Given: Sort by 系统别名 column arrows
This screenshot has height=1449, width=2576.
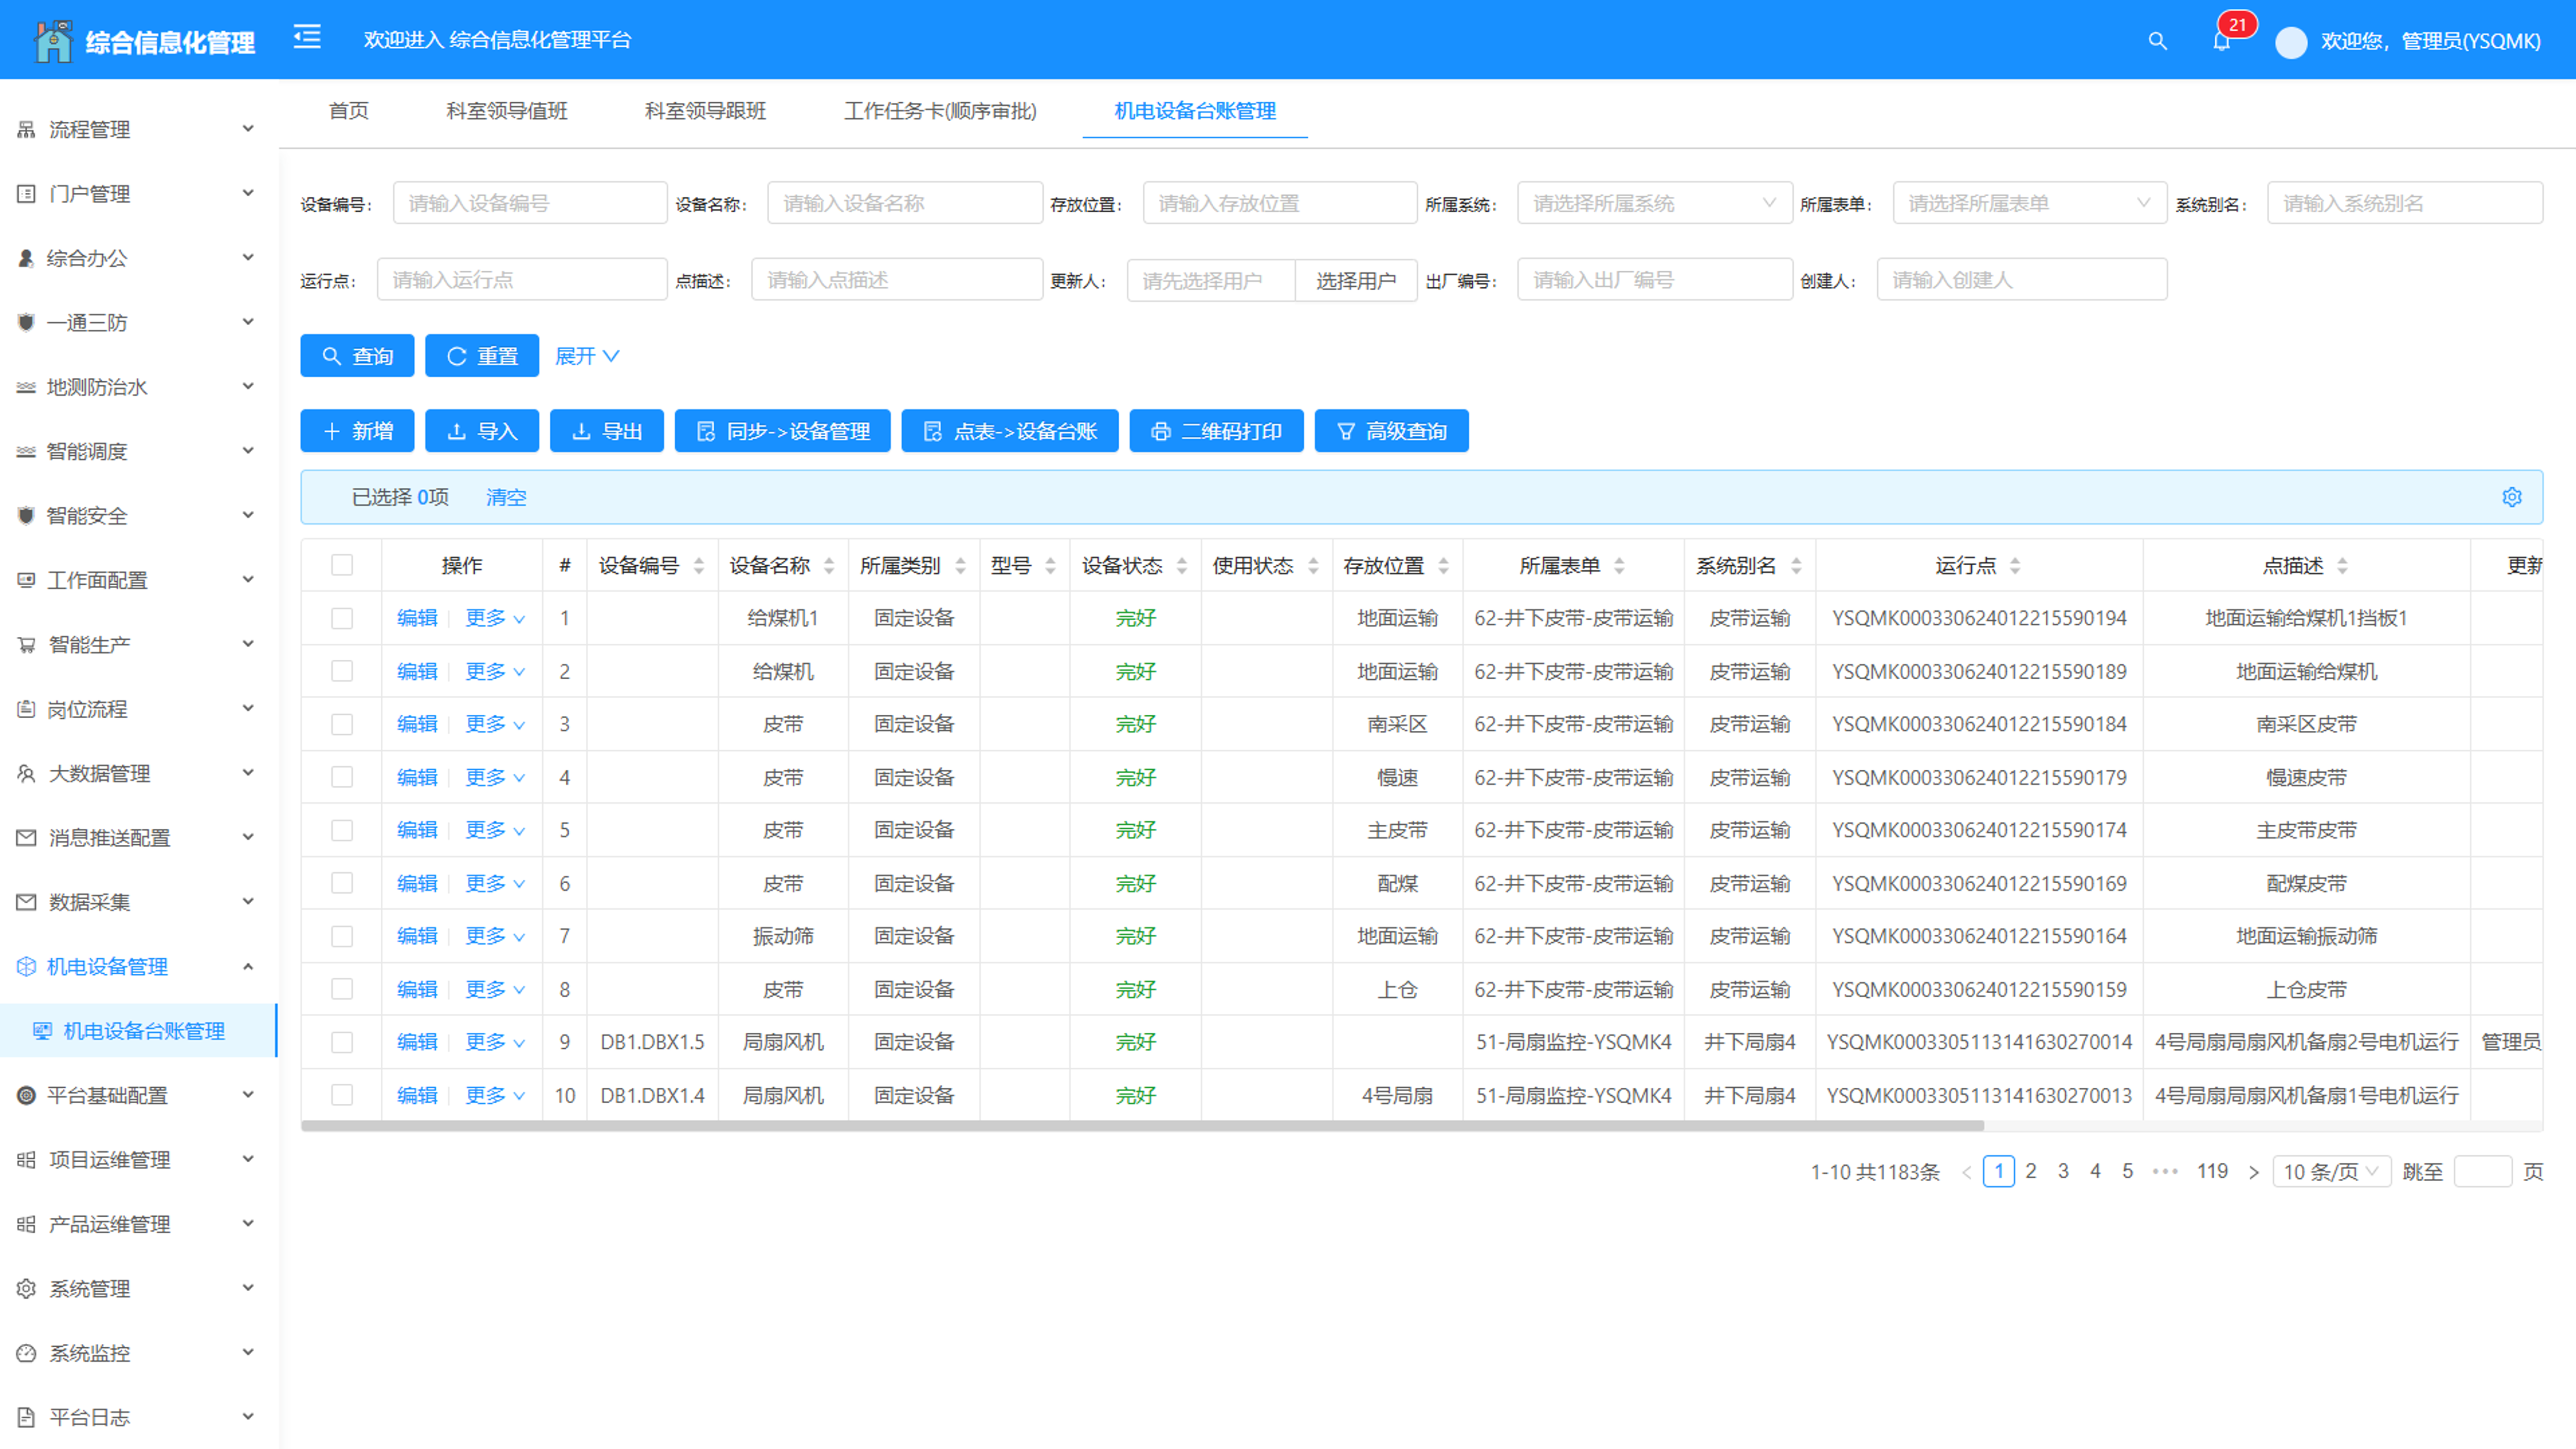Looking at the screenshot, I should click(x=1796, y=566).
